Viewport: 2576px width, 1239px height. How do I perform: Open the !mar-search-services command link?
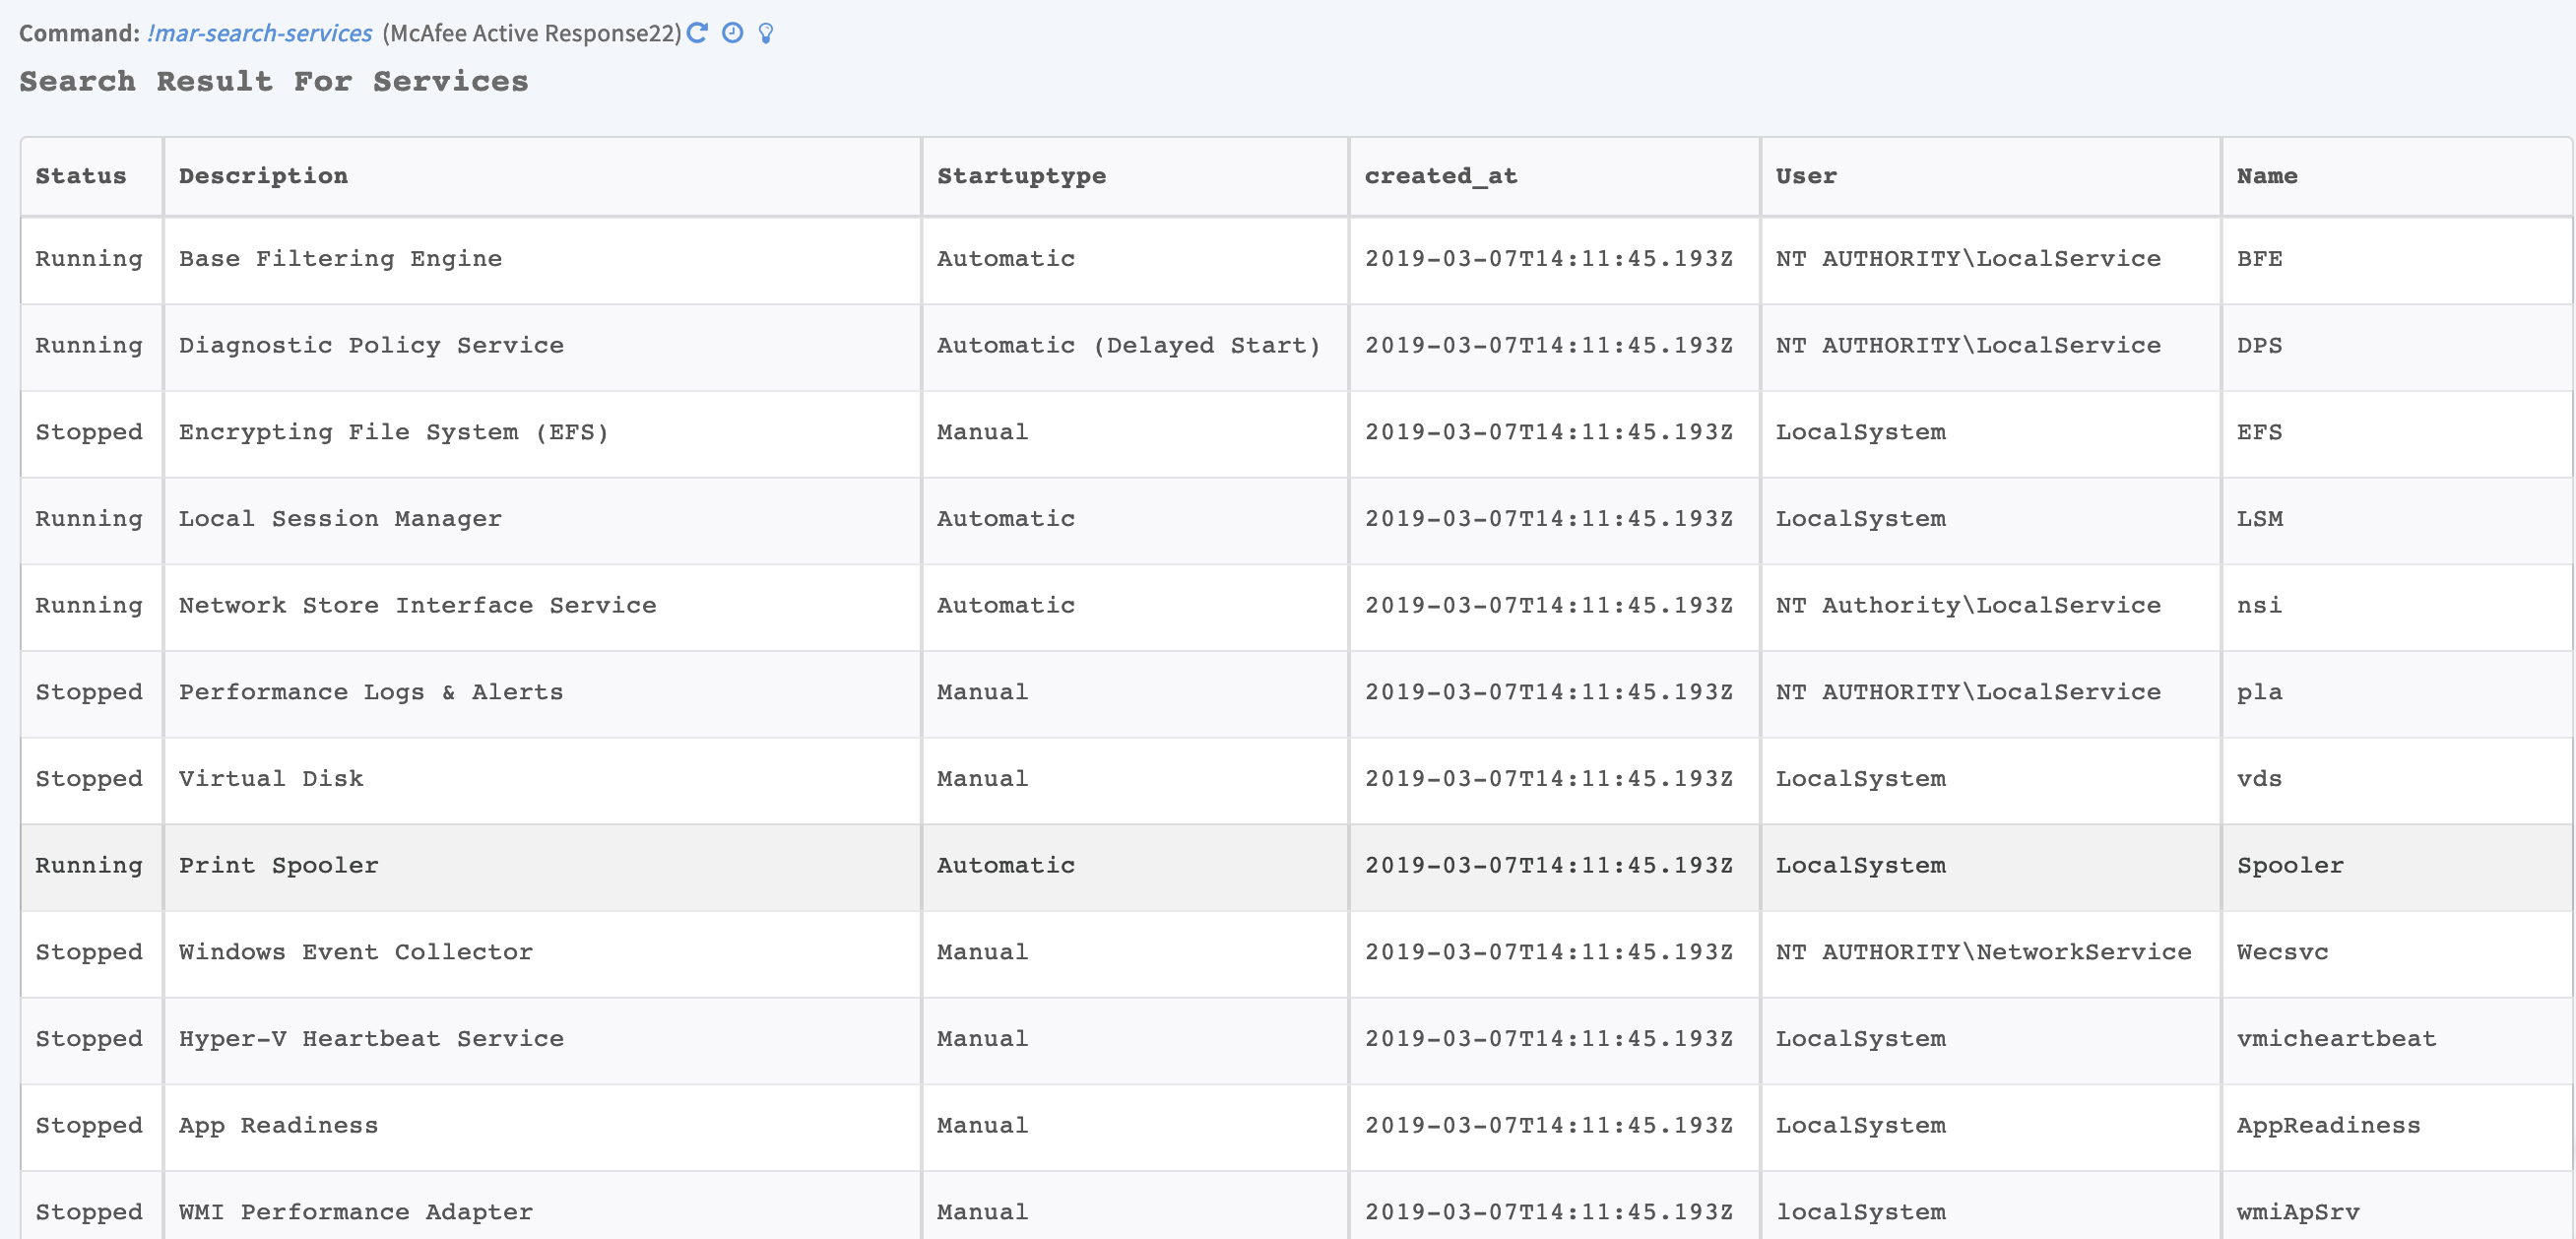pos(260,33)
